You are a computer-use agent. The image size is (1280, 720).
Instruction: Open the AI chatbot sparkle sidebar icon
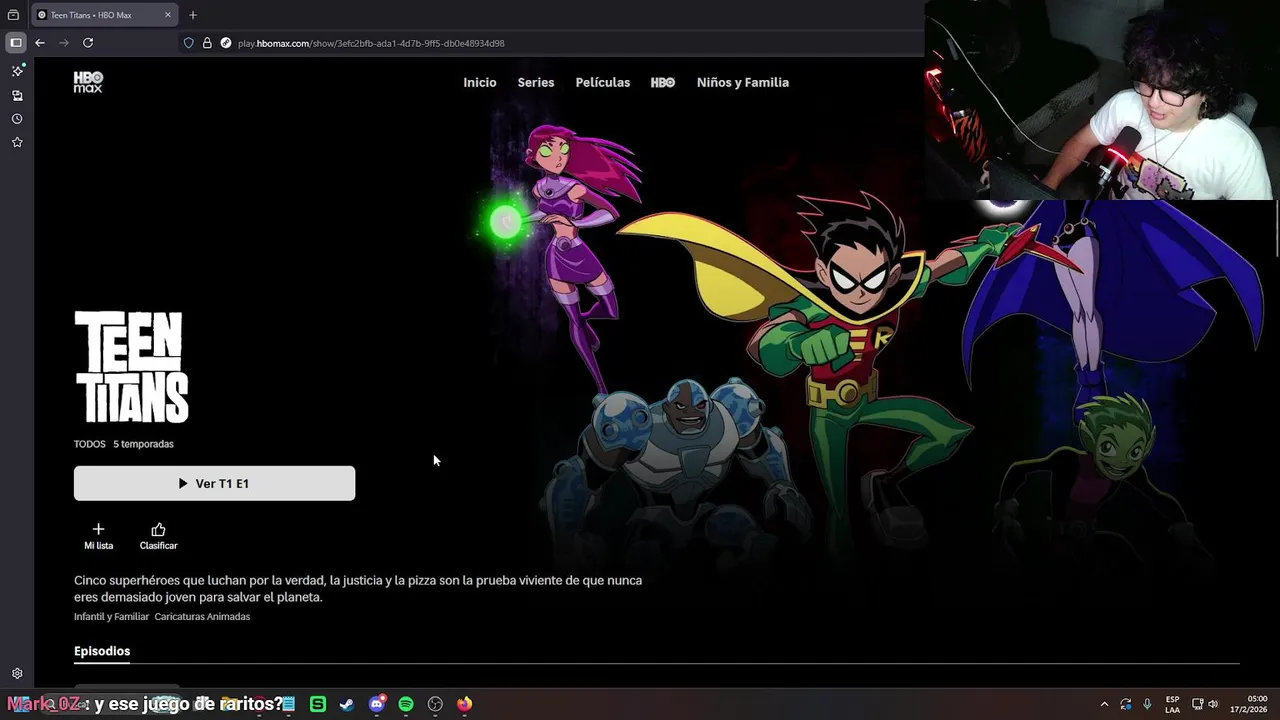(x=17, y=71)
